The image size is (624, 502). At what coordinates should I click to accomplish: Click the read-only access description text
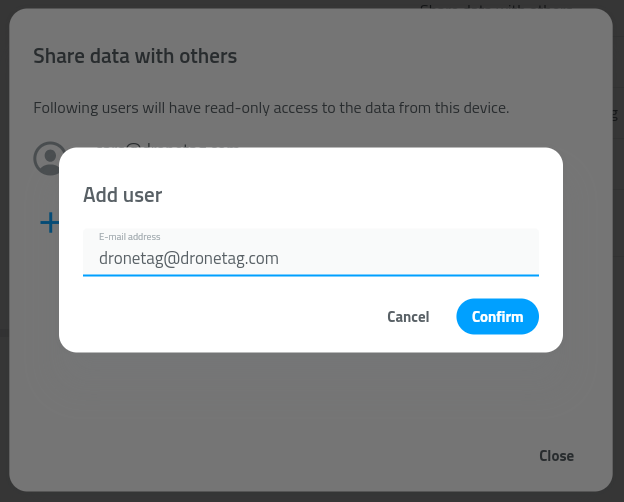[271, 108]
